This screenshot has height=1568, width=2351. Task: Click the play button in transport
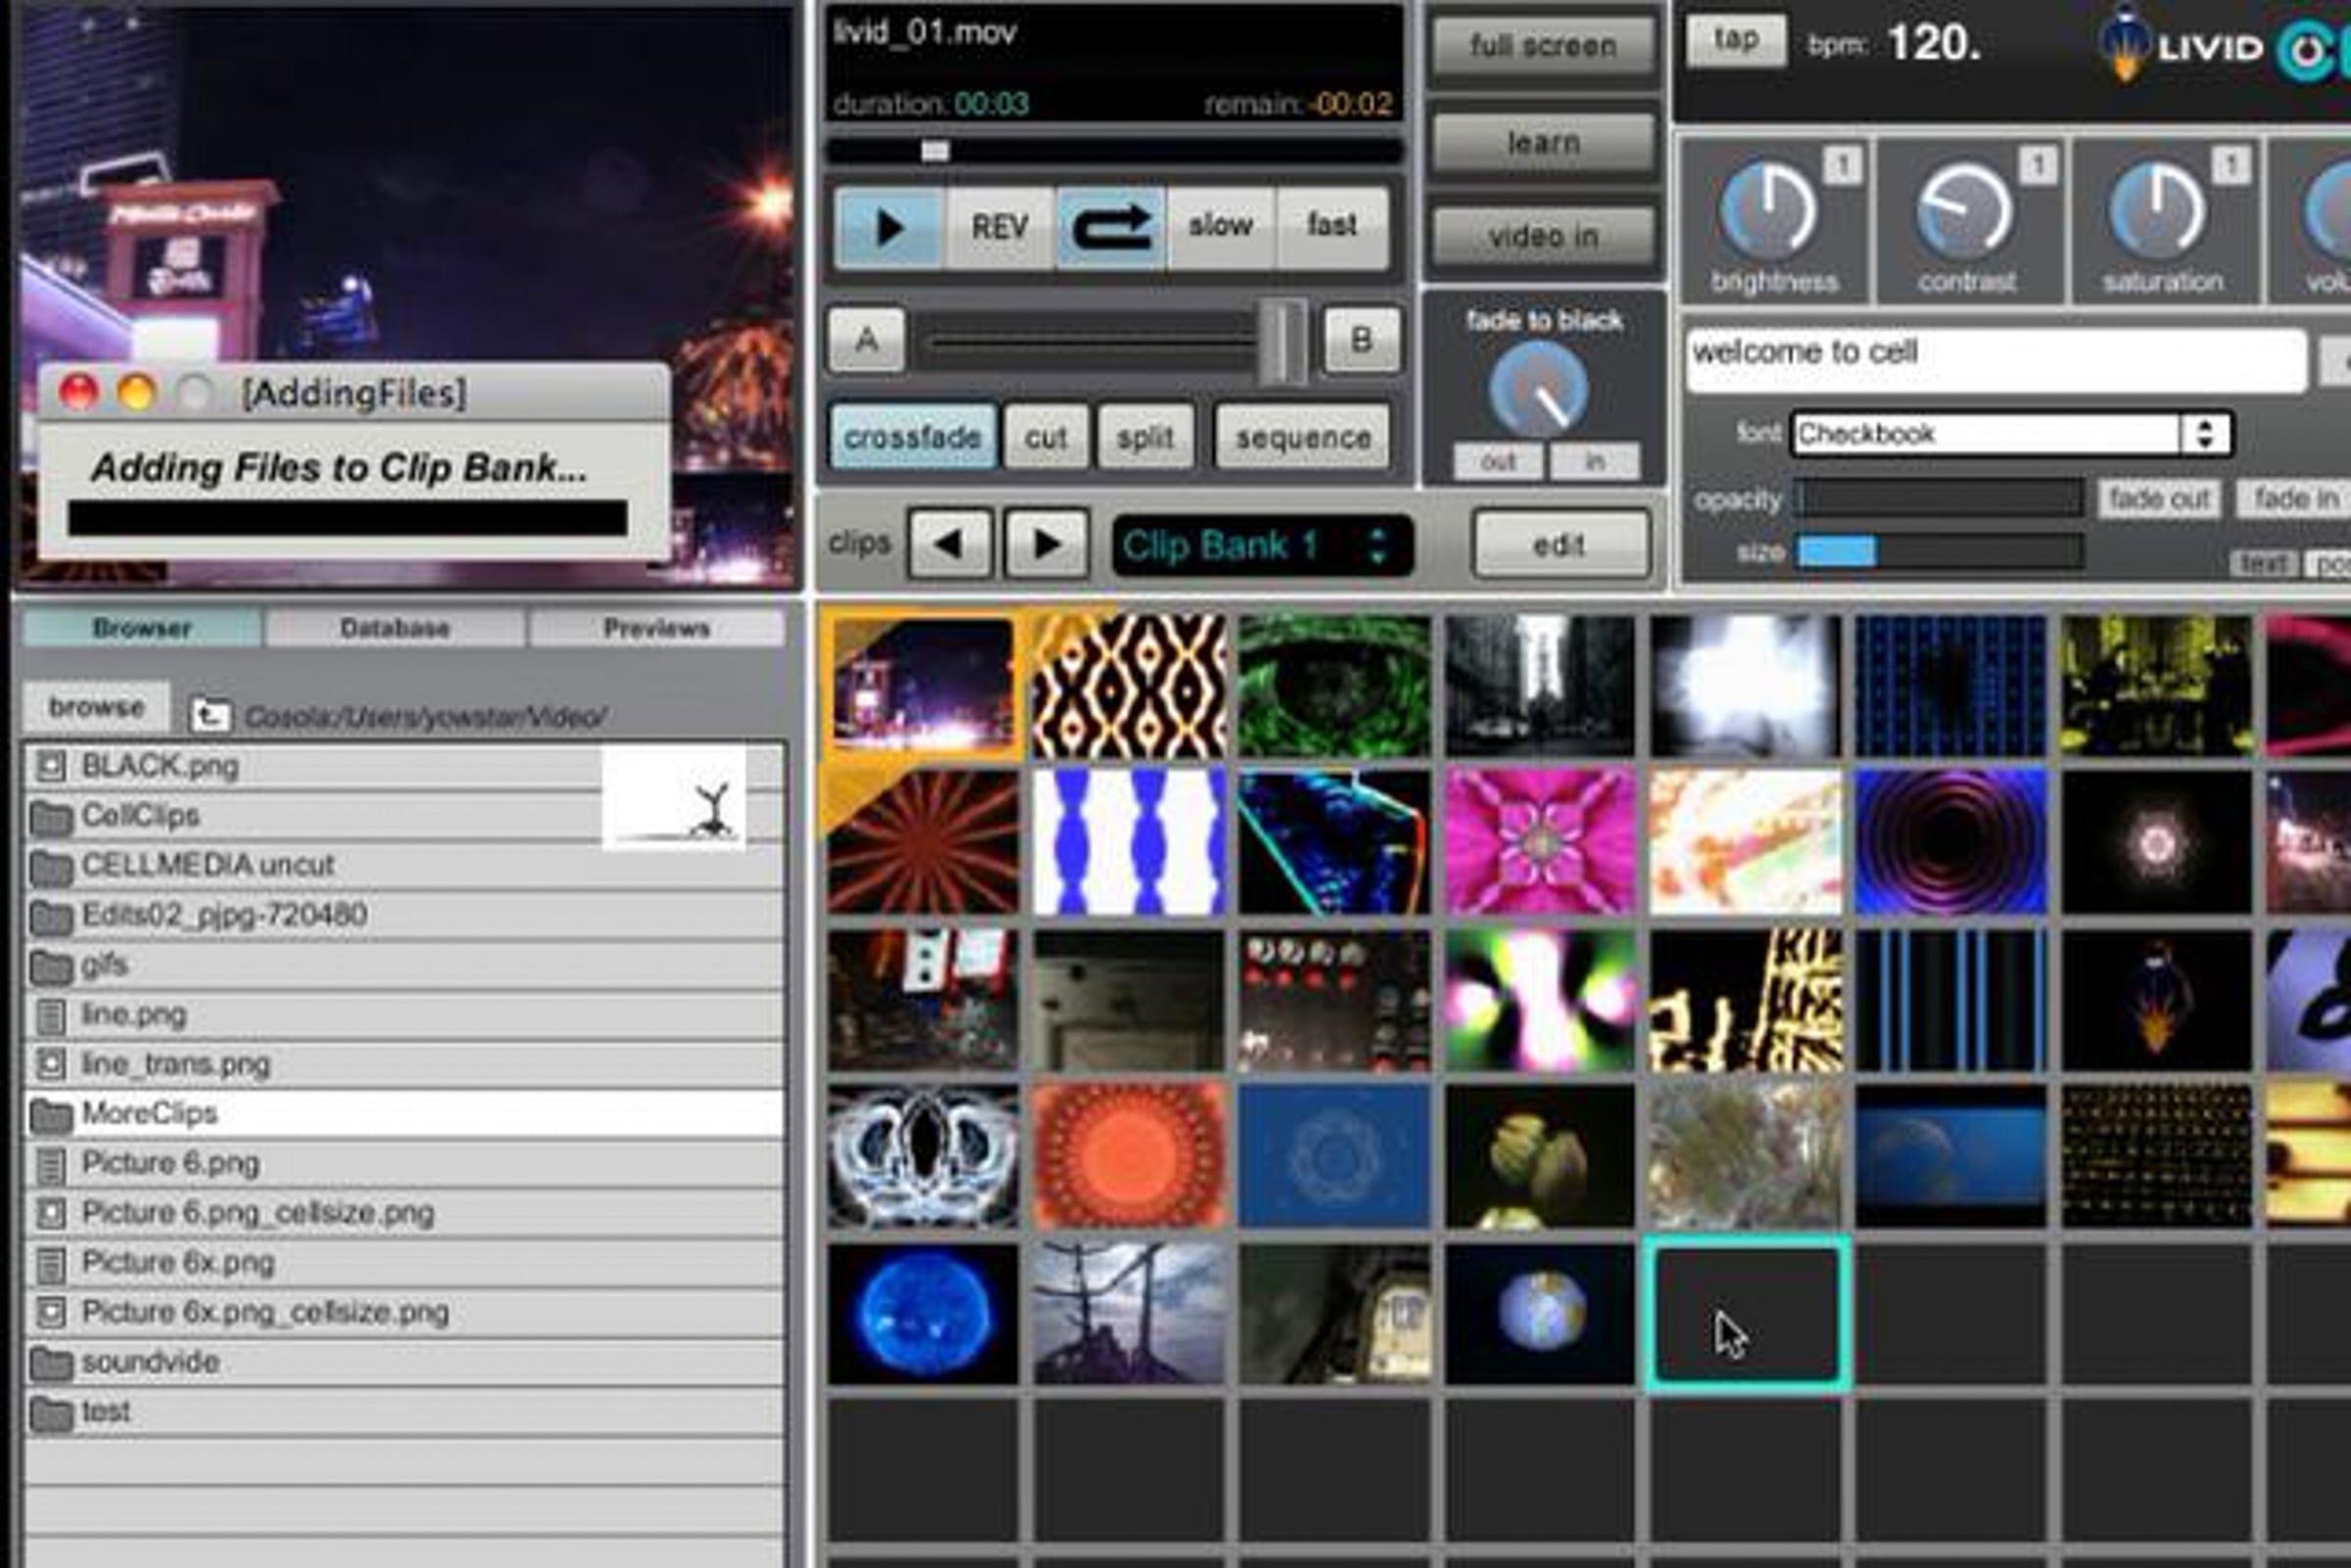click(x=888, y=228)
